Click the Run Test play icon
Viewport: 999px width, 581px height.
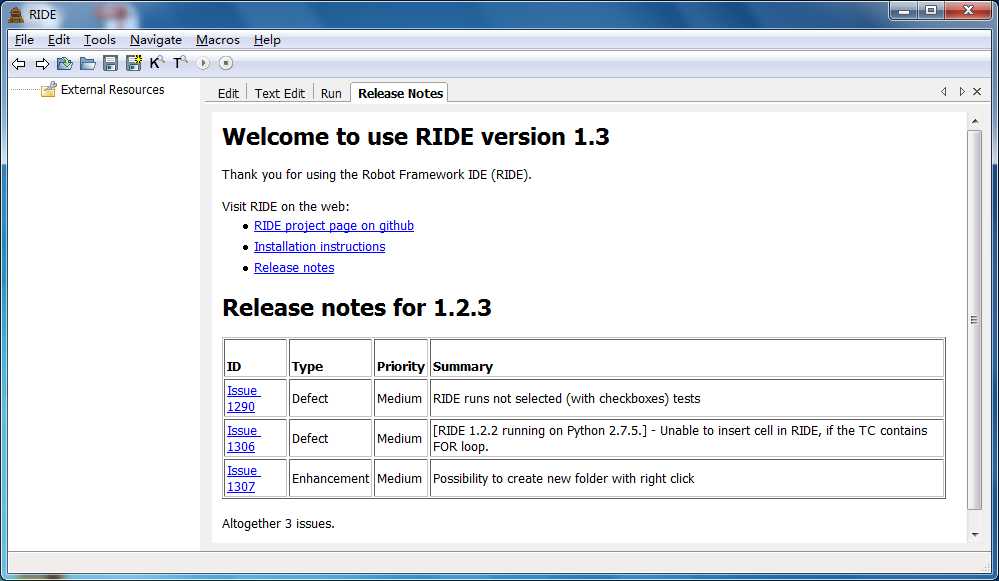click(203, 63)
